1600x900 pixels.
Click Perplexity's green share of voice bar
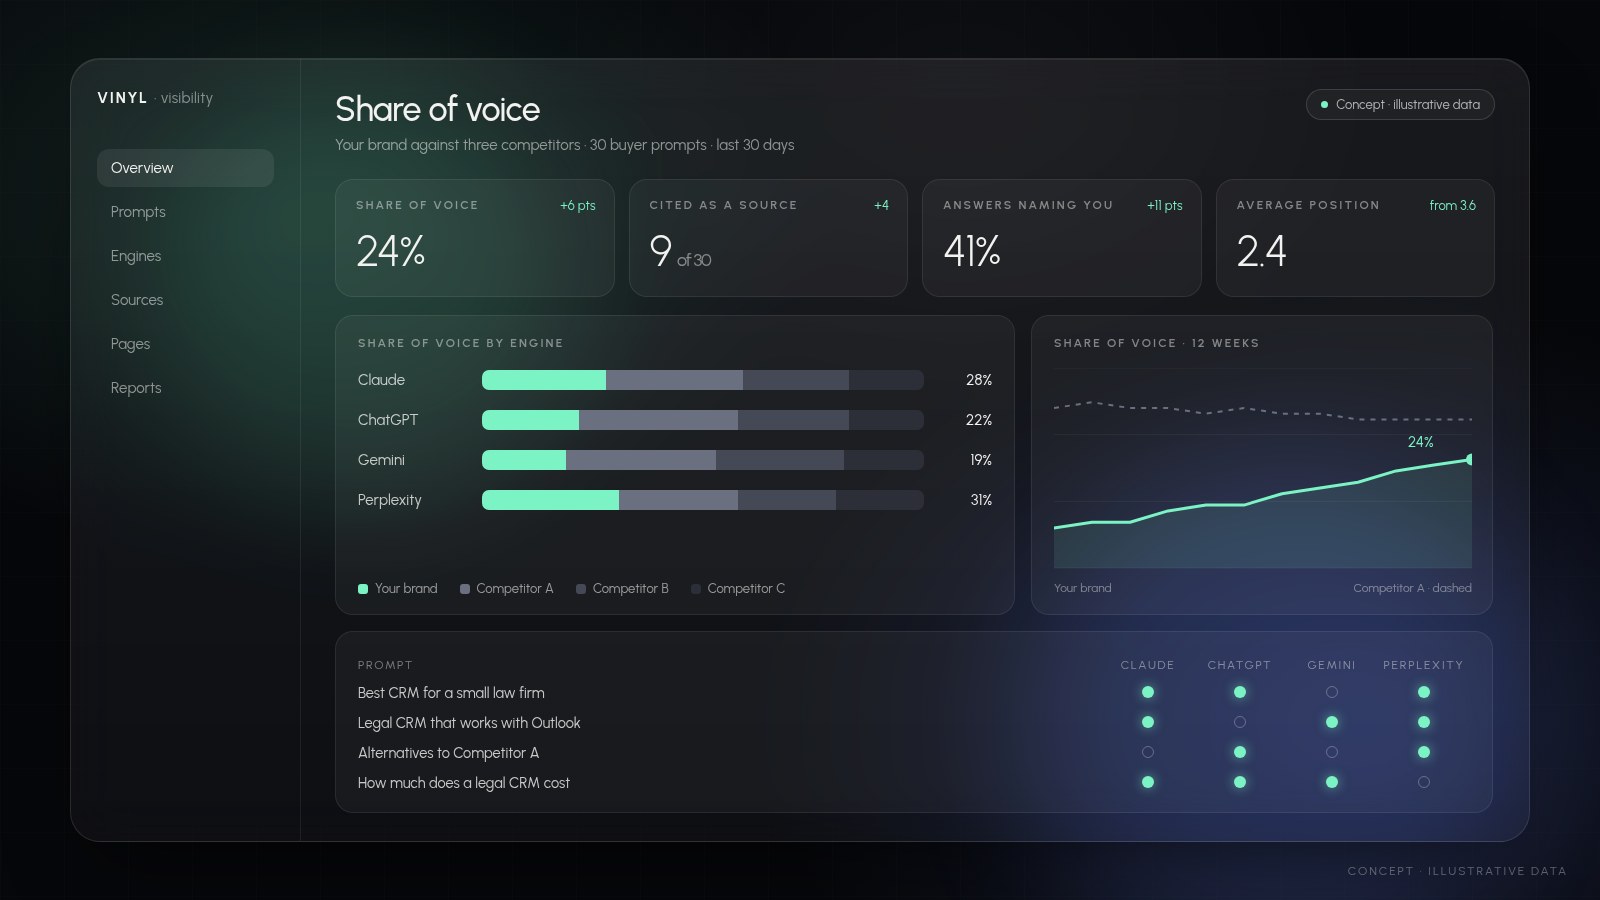click(550, 500)
